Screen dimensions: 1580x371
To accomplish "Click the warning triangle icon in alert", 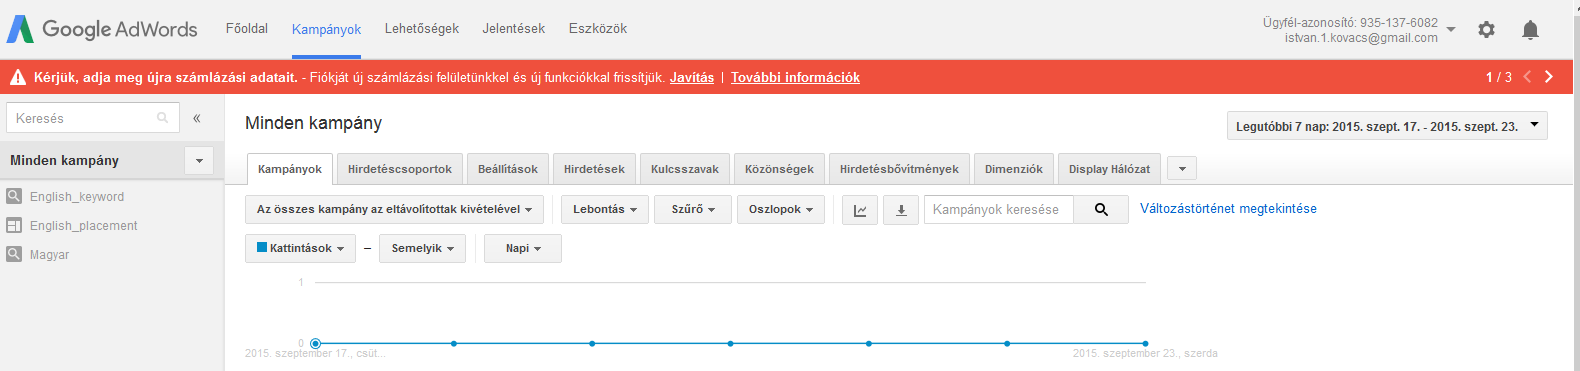I will click(18, 77).
